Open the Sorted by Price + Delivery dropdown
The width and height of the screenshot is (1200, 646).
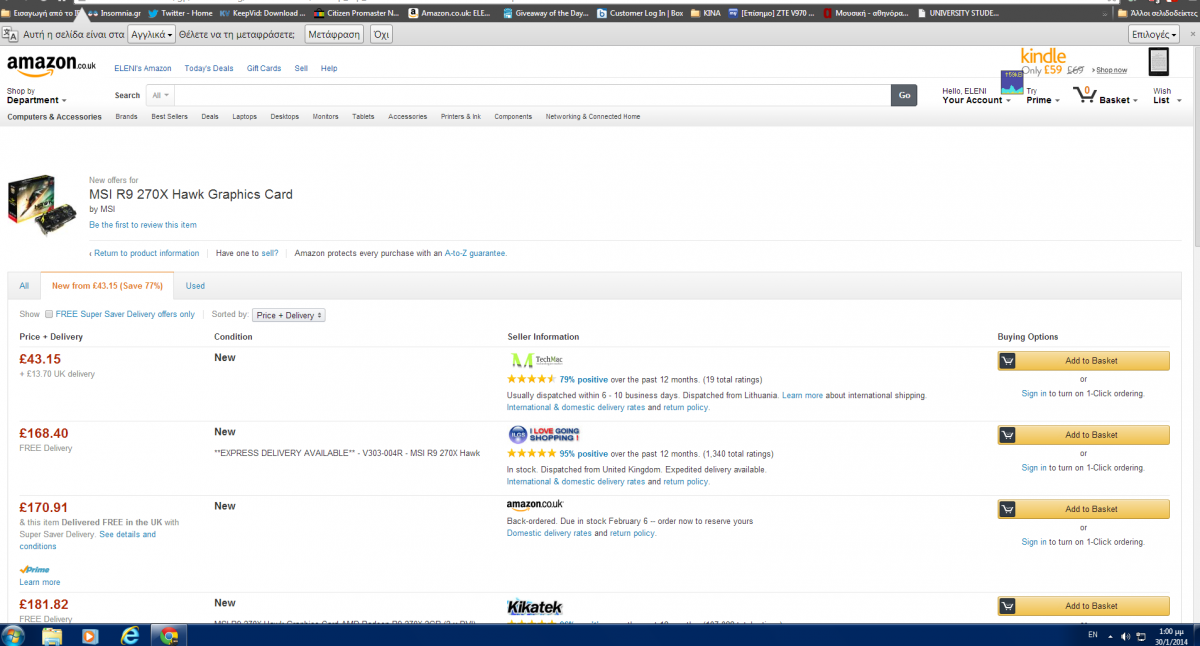click(x=288, y=315)
